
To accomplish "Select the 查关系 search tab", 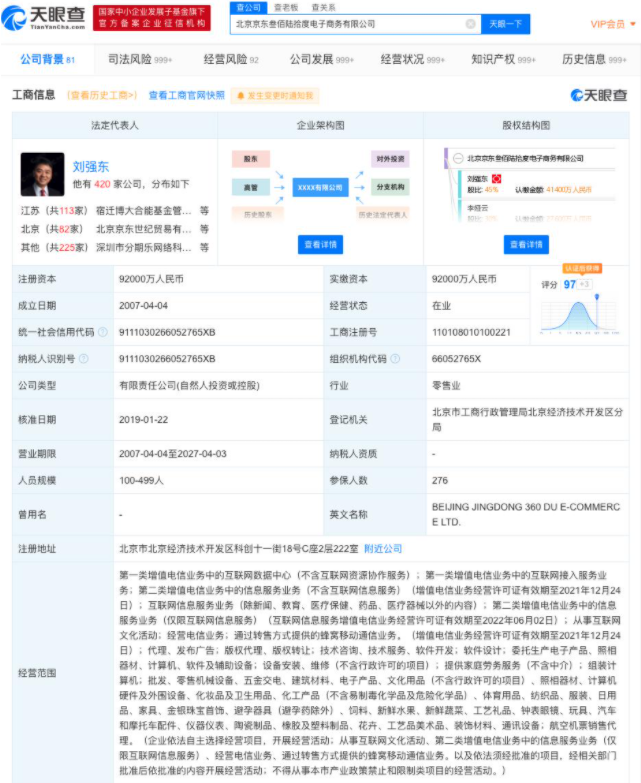I will (x=323, y=7).
